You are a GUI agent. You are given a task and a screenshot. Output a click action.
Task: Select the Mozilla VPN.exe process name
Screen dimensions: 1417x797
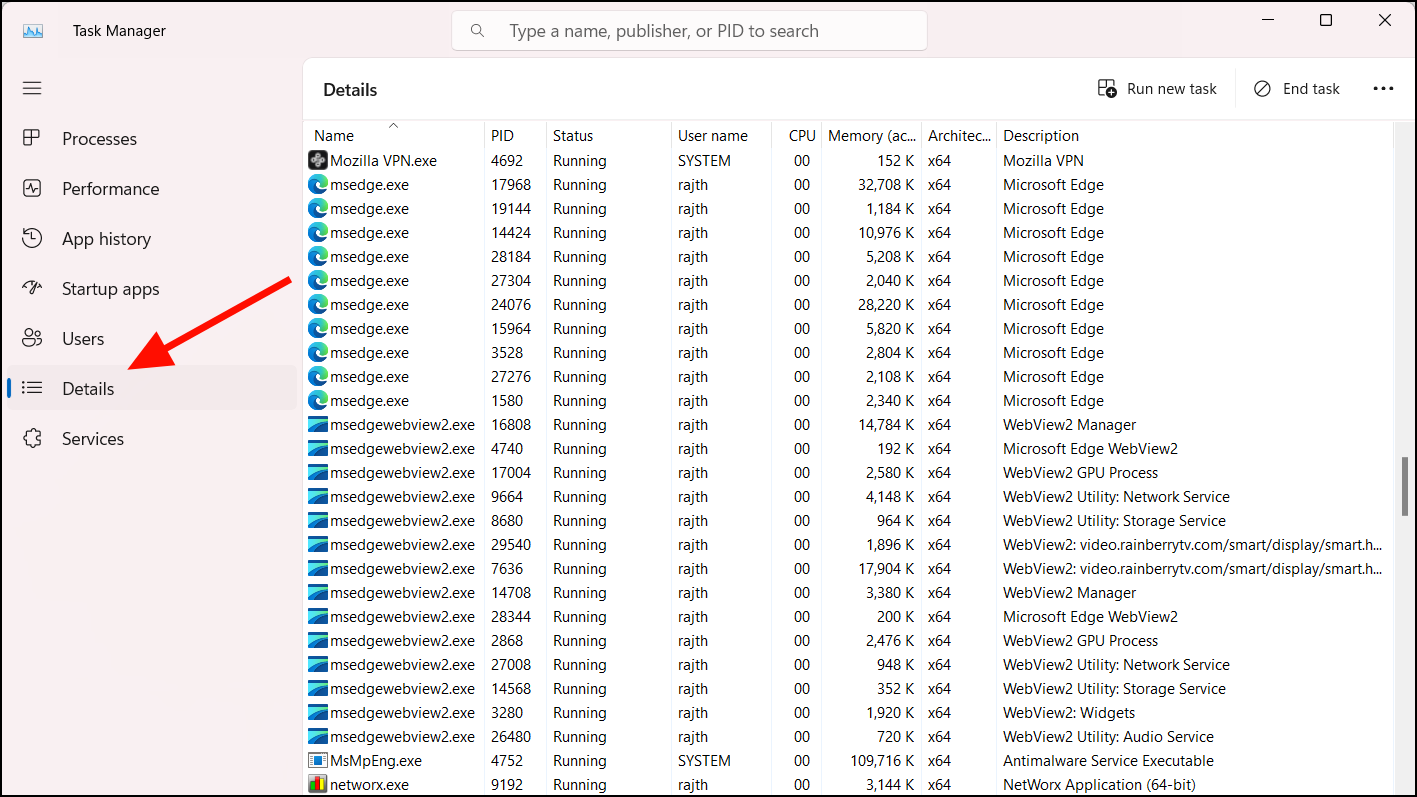click(383, 161)
